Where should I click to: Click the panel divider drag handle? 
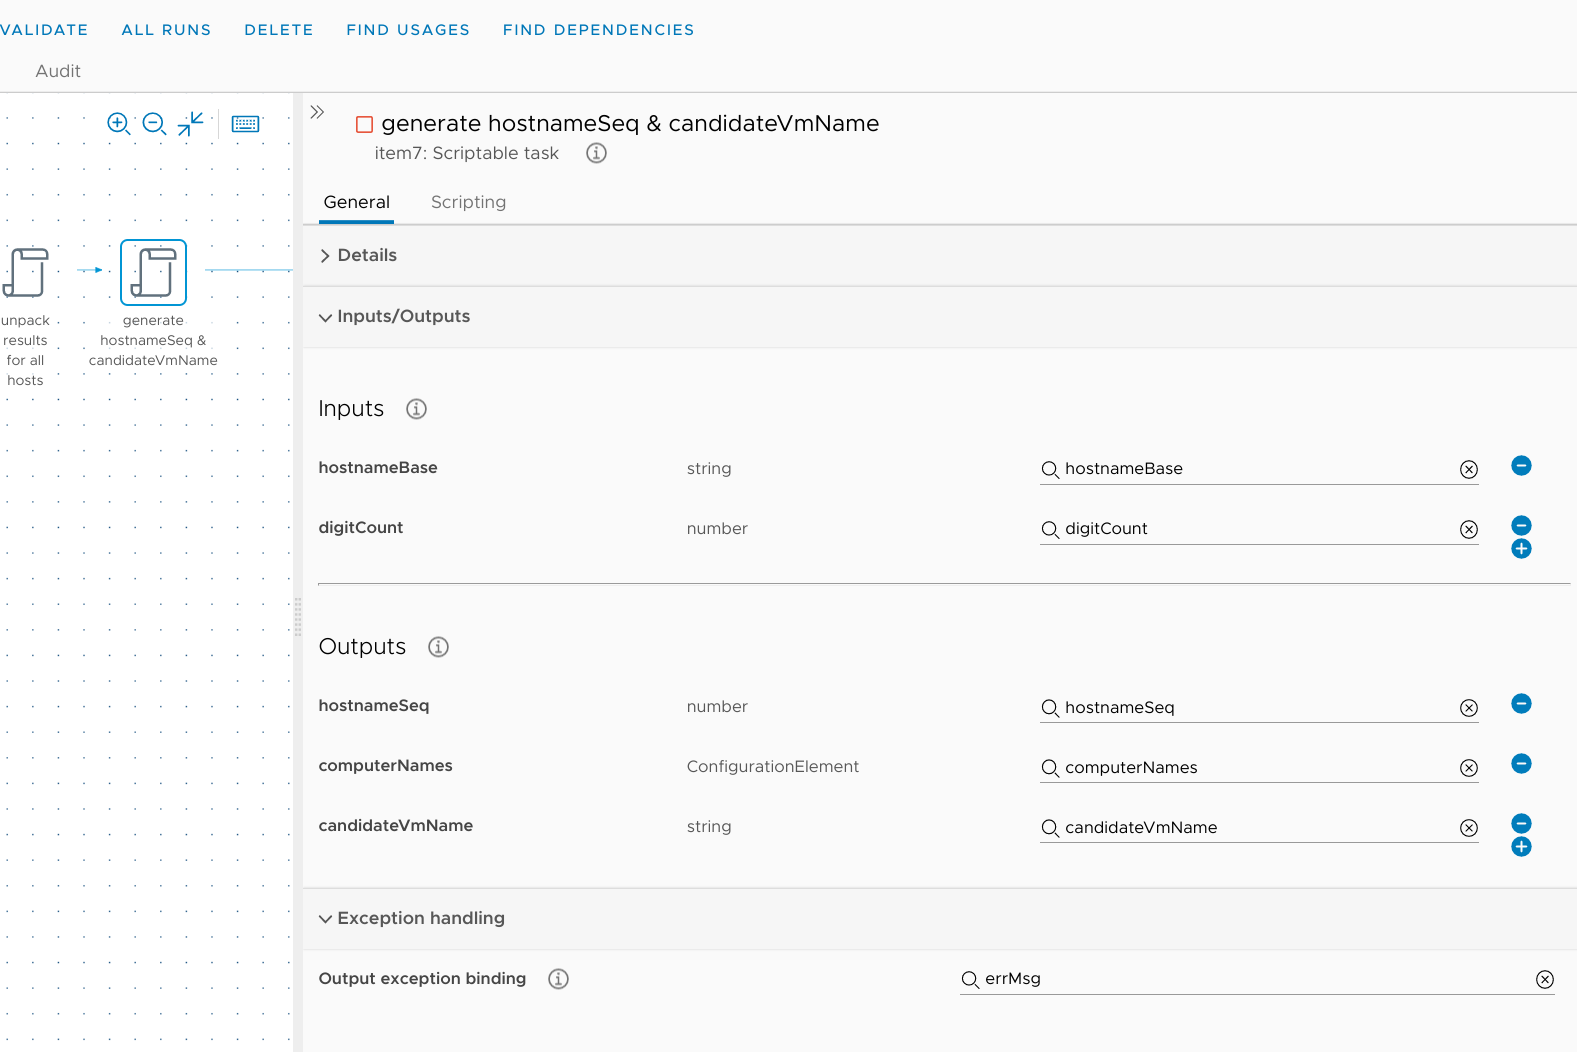coord(298,617)
